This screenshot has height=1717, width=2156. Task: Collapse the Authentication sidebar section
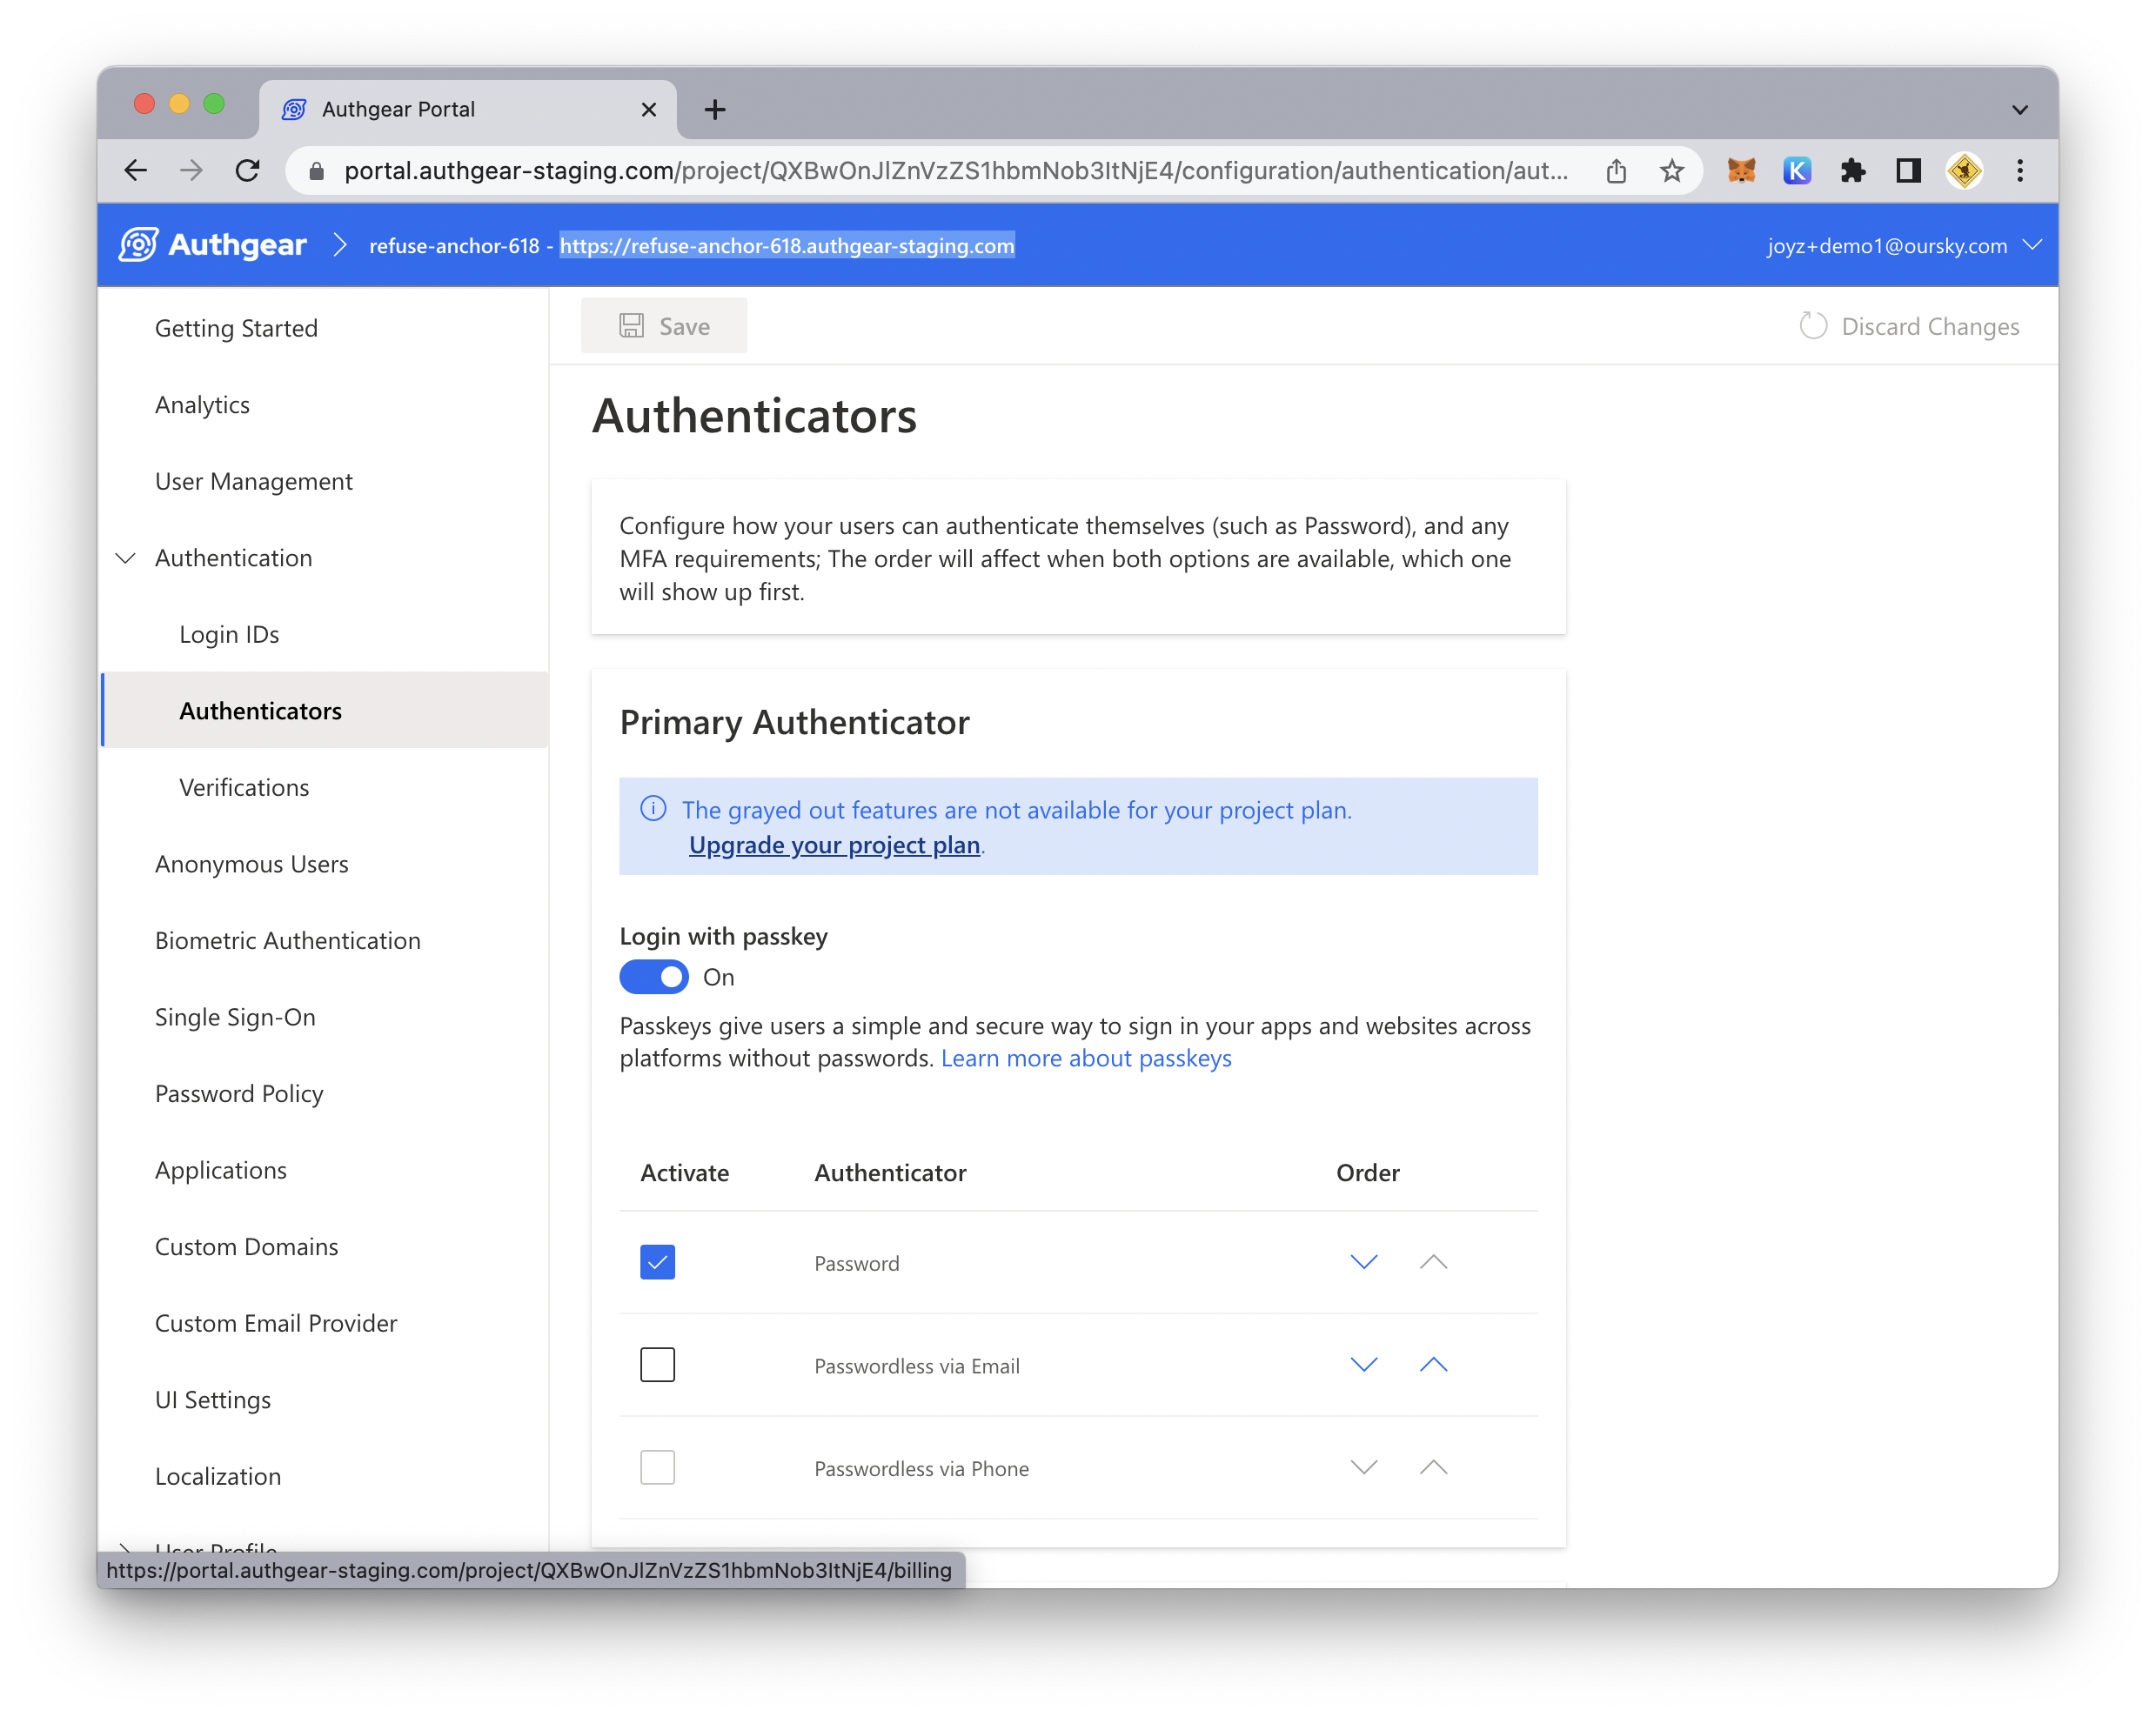pyautogui.click(x=126, y=558)
